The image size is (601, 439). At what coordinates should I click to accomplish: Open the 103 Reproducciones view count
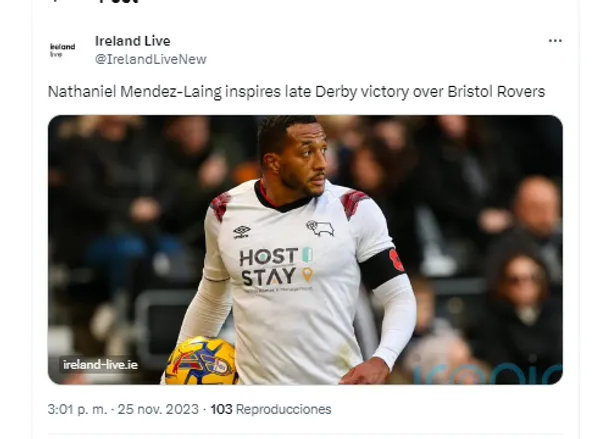tap(271, 409)
